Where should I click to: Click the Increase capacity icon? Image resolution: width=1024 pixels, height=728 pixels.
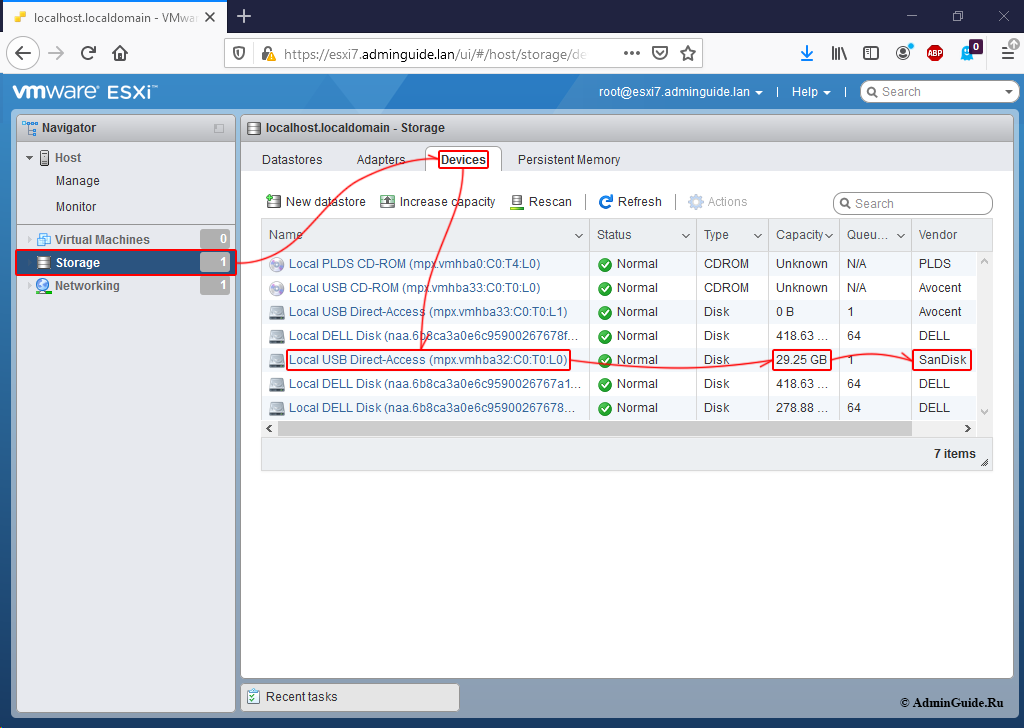click(387, 201)
